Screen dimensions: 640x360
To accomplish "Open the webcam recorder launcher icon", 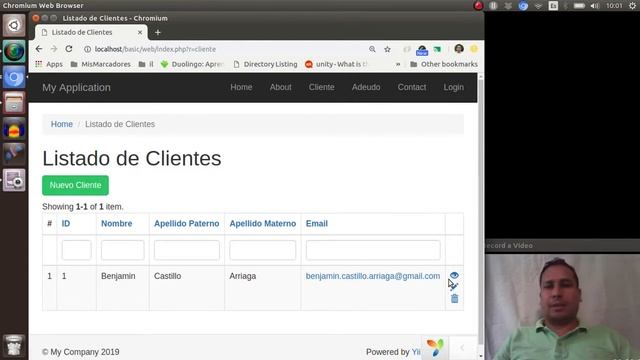I will click(14, 180).
